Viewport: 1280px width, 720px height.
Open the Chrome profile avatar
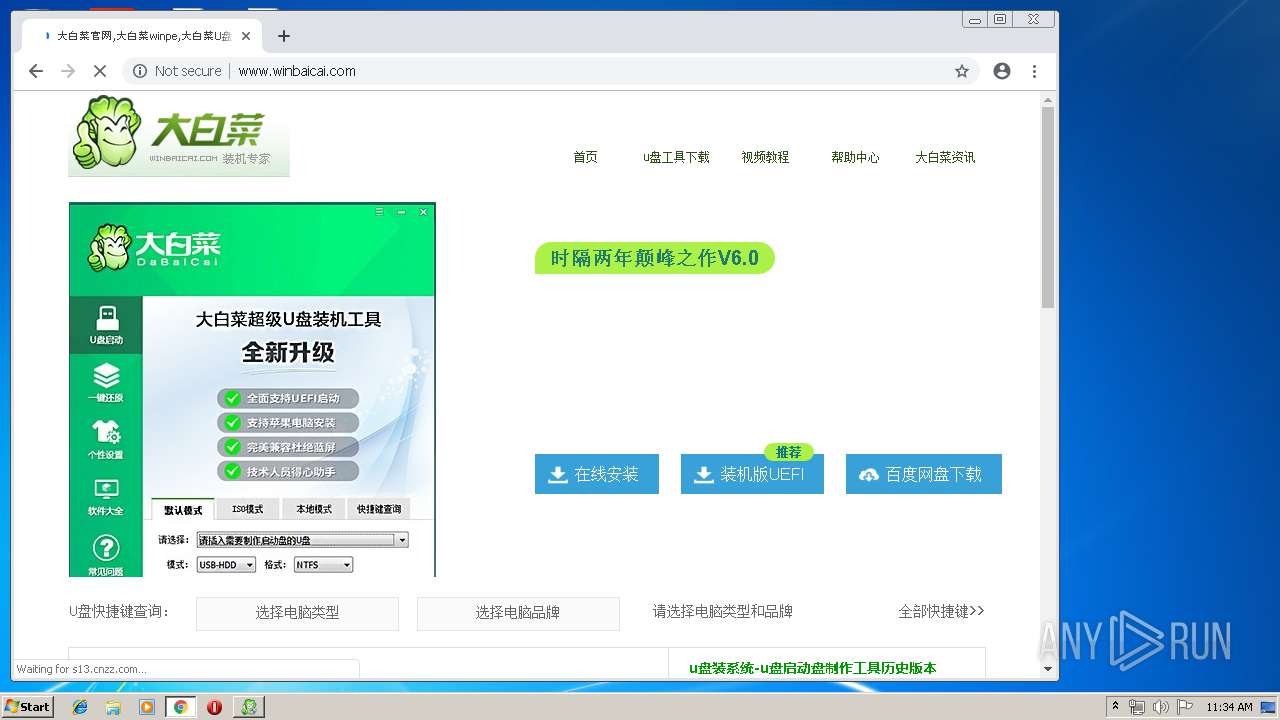pyautogui.click(x=1002, y=71)
